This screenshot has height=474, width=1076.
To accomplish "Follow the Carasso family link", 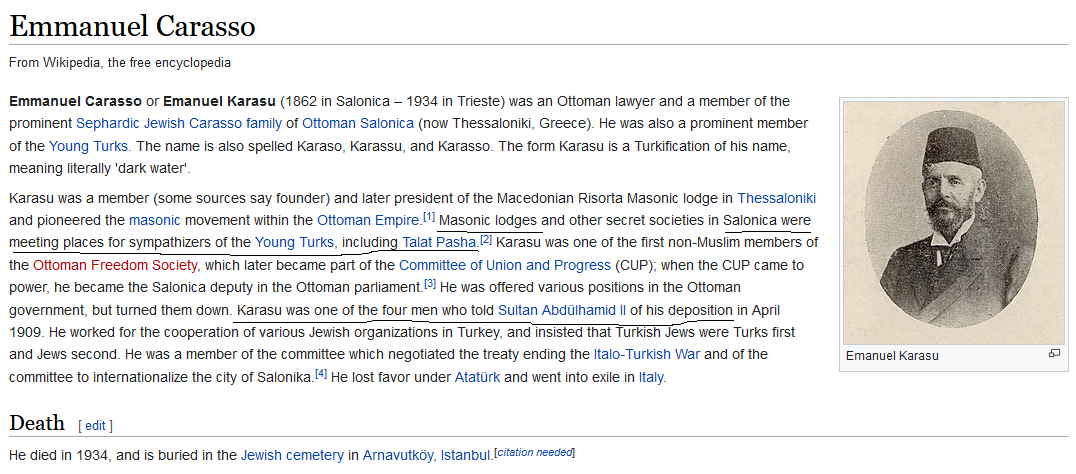I will point(238,124).
